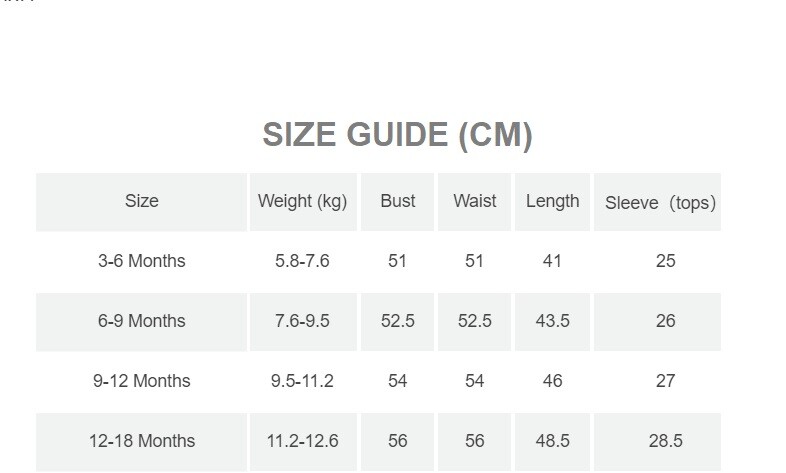Select the Sleeve (tops) column header
Viewport: 786px width, 473px height.
(x=660, y=203)
